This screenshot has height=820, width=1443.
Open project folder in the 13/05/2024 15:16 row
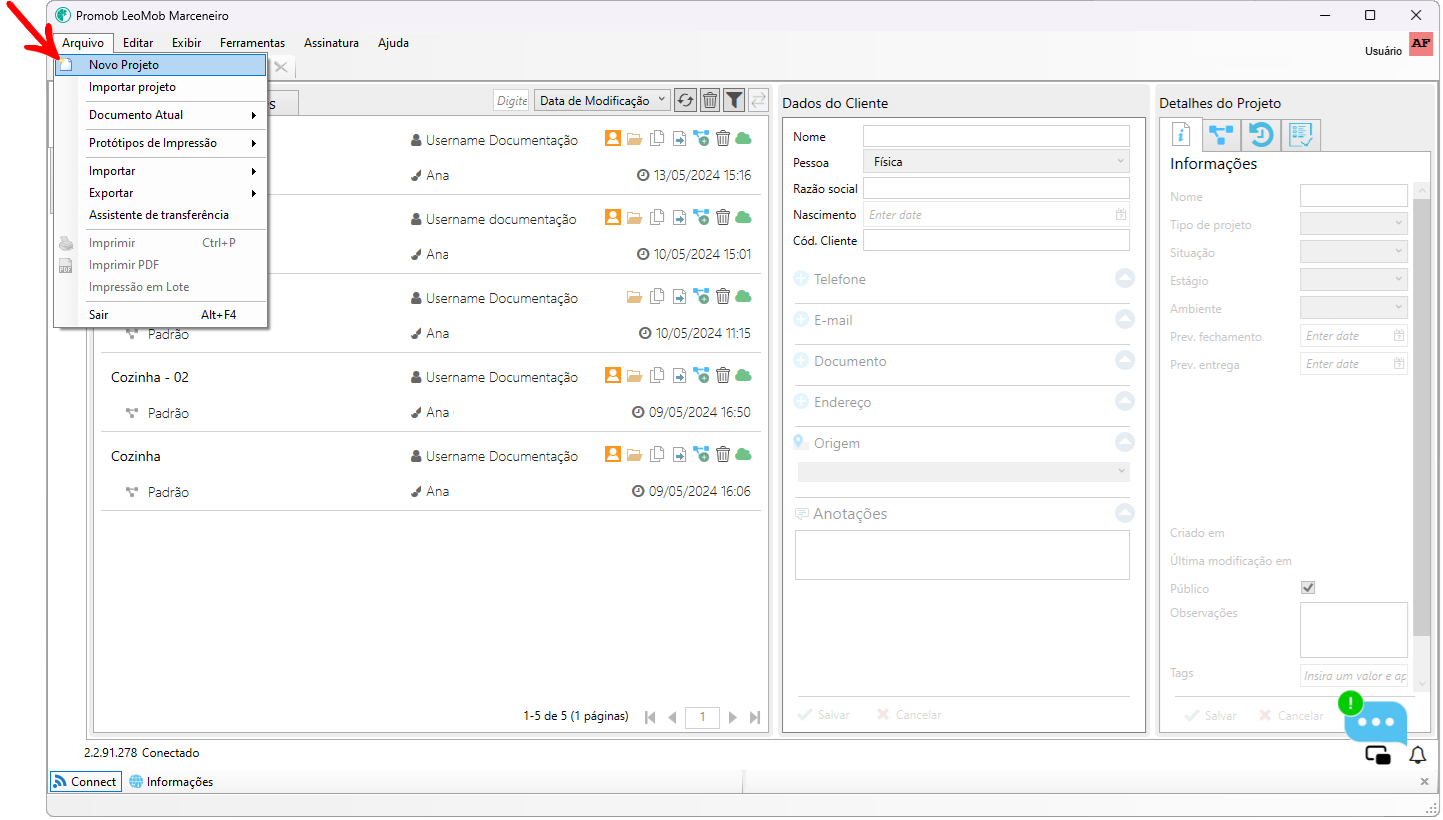(635, 139)
